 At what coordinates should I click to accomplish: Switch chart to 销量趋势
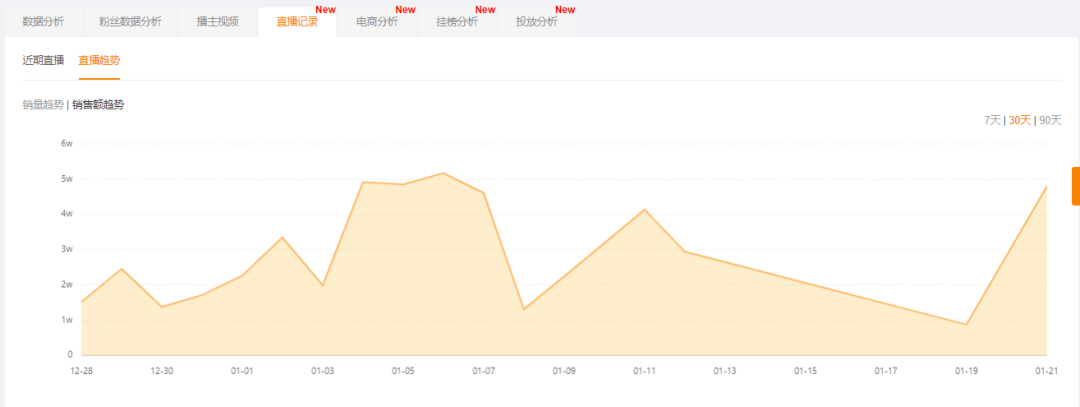(43, 105)
